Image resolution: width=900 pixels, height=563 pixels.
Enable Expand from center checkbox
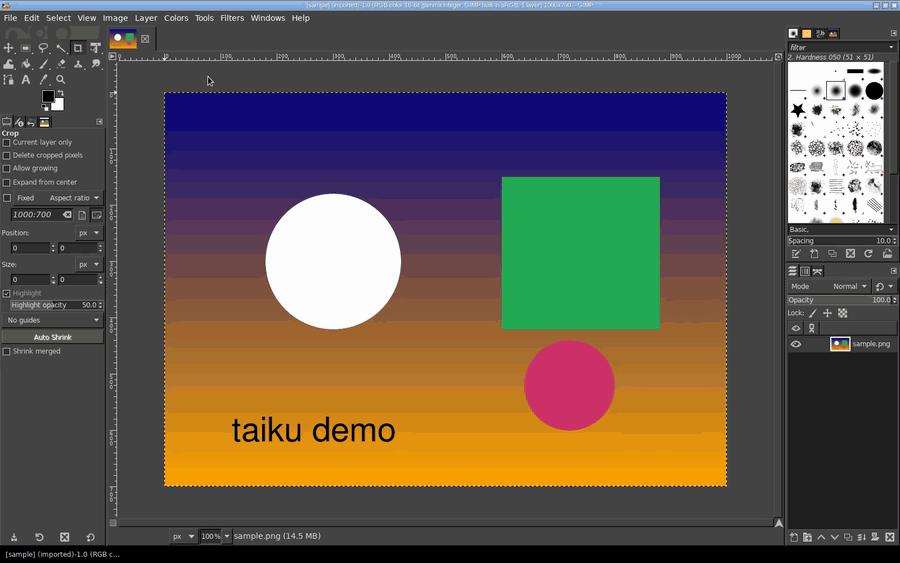pos(7,183)
